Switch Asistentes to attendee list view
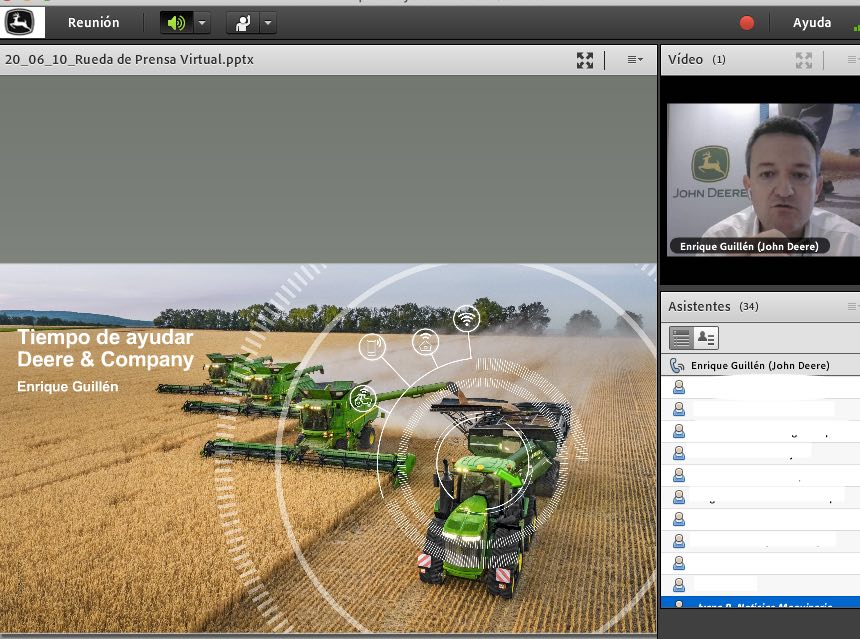Viewport: 860px width, 639px height. (x=684, y=337)
